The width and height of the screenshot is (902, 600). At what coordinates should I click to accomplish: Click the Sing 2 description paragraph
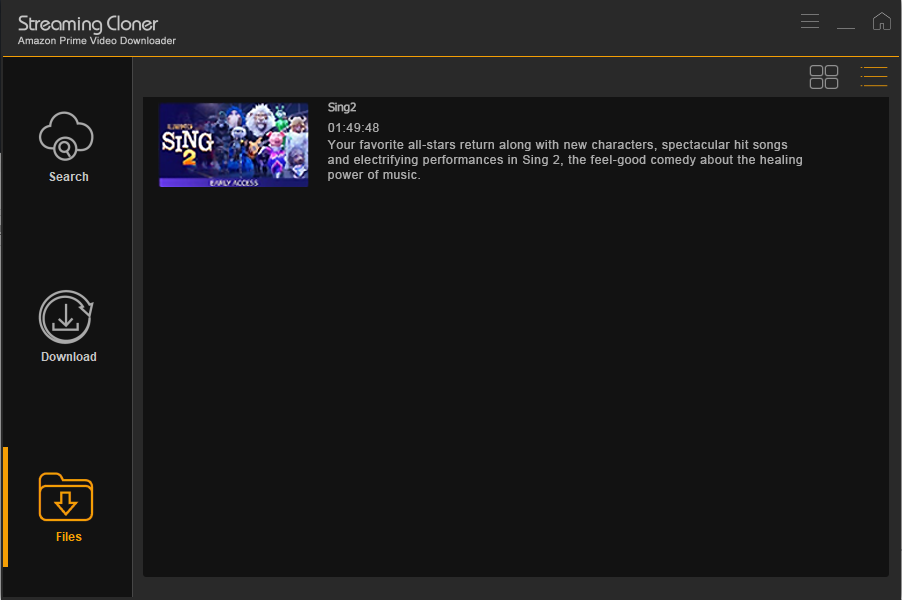(x=565, y=160)
